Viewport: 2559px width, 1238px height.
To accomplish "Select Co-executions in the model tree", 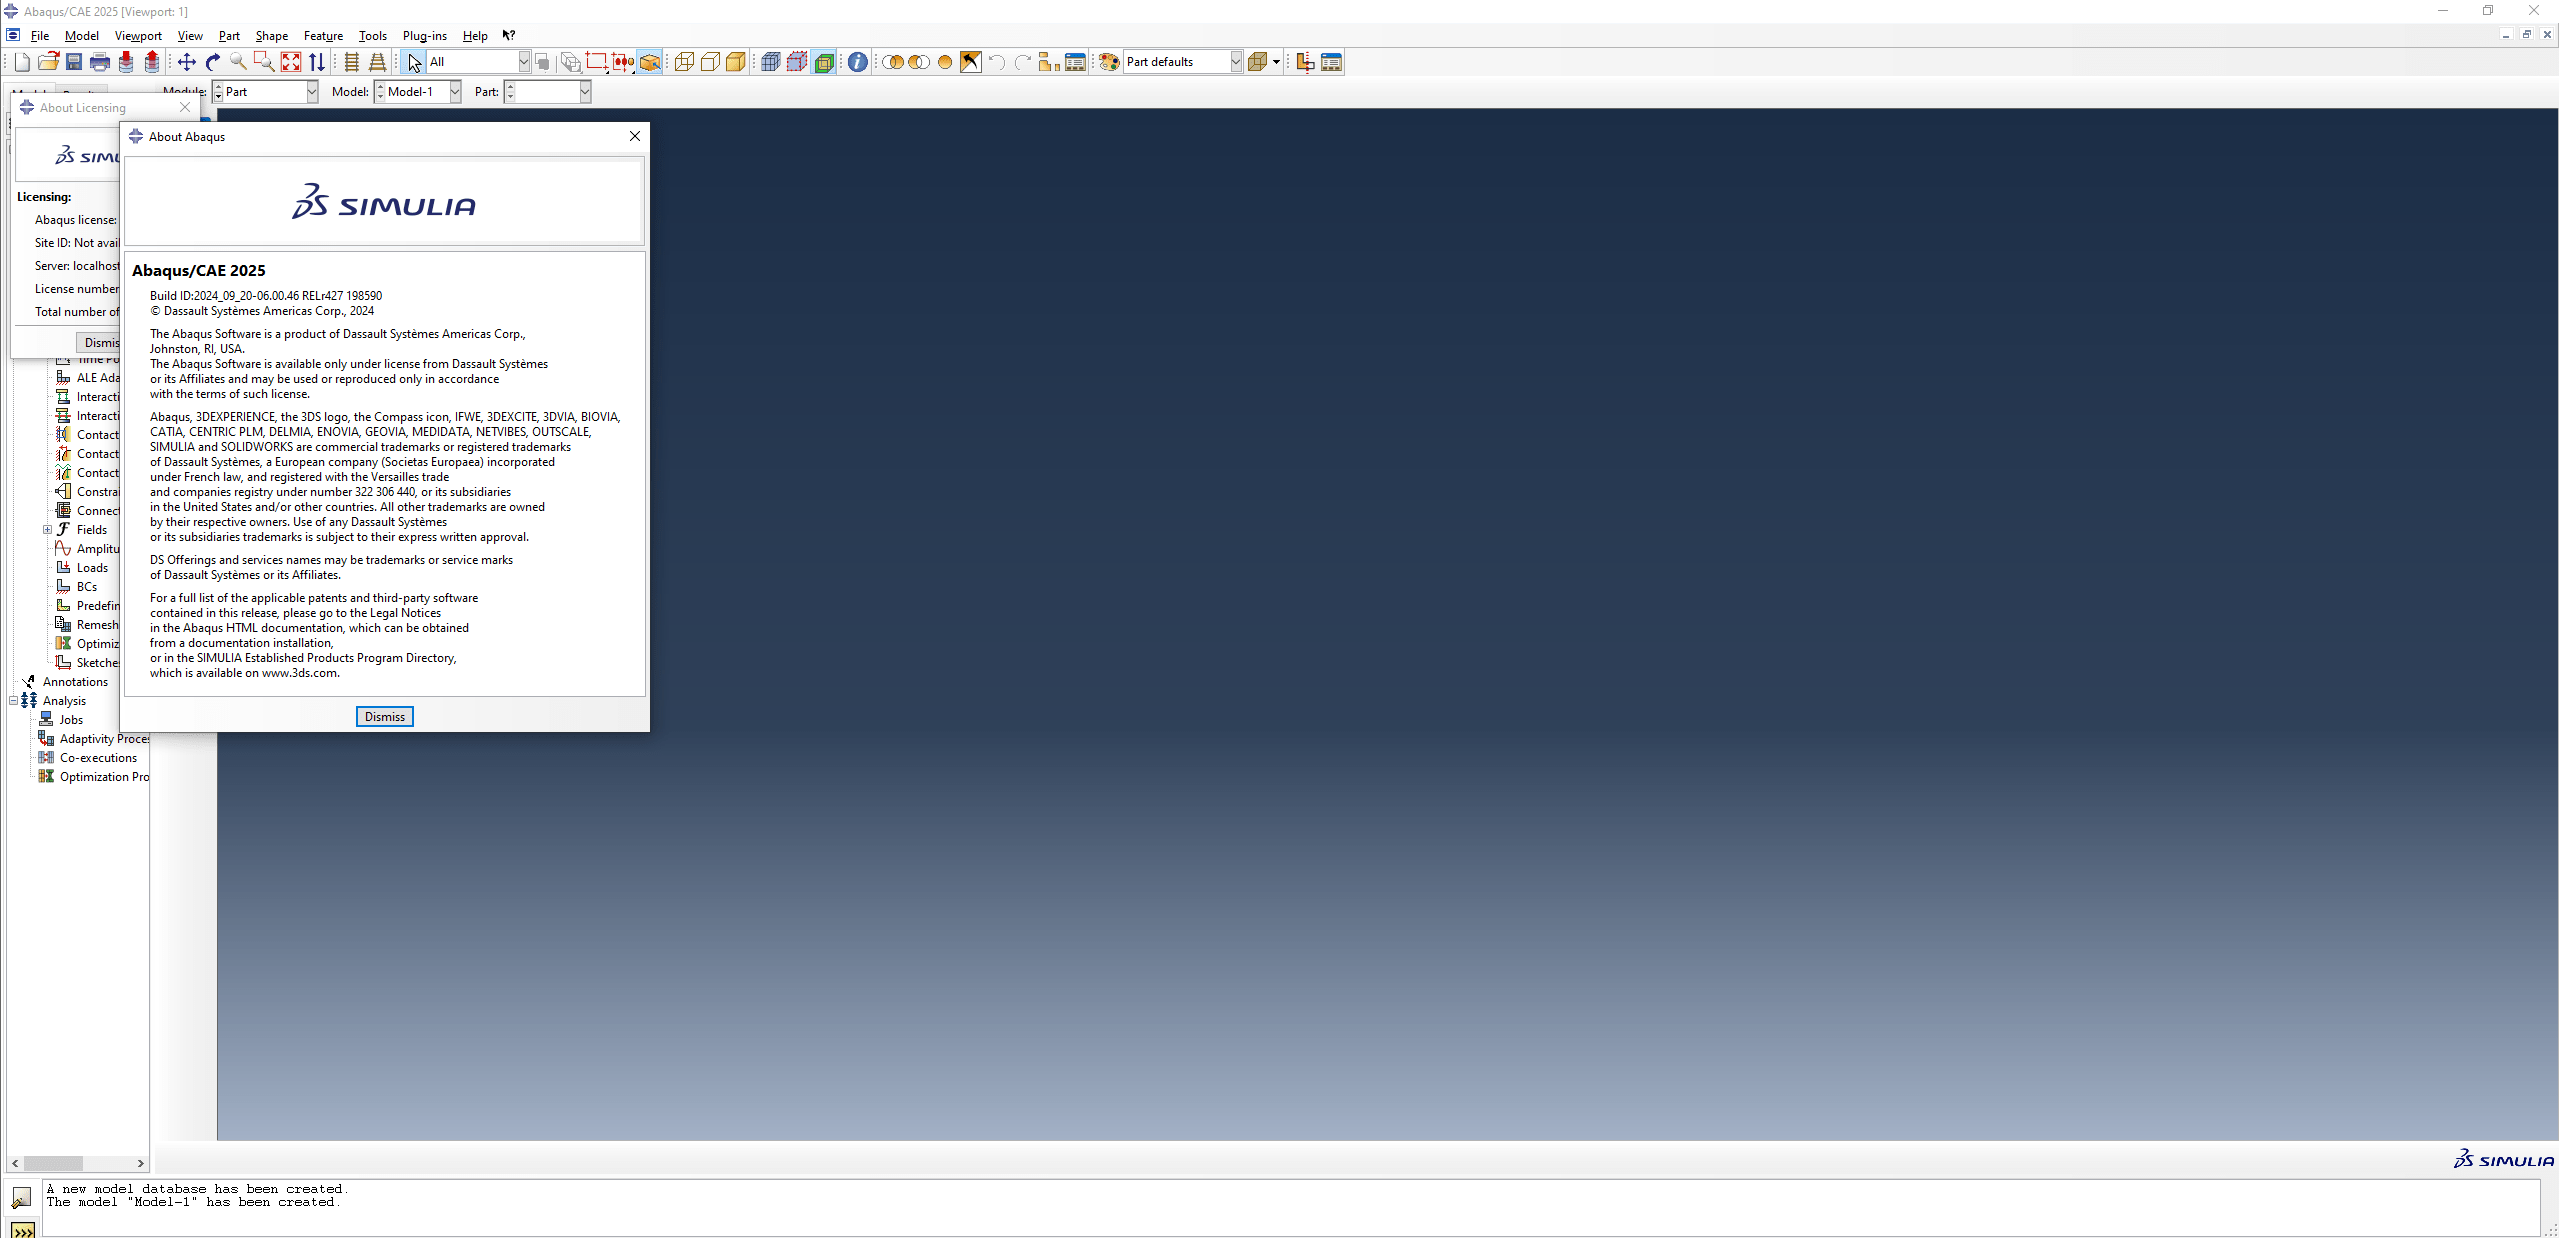I will pyautogui.click(x=98, y=757).
